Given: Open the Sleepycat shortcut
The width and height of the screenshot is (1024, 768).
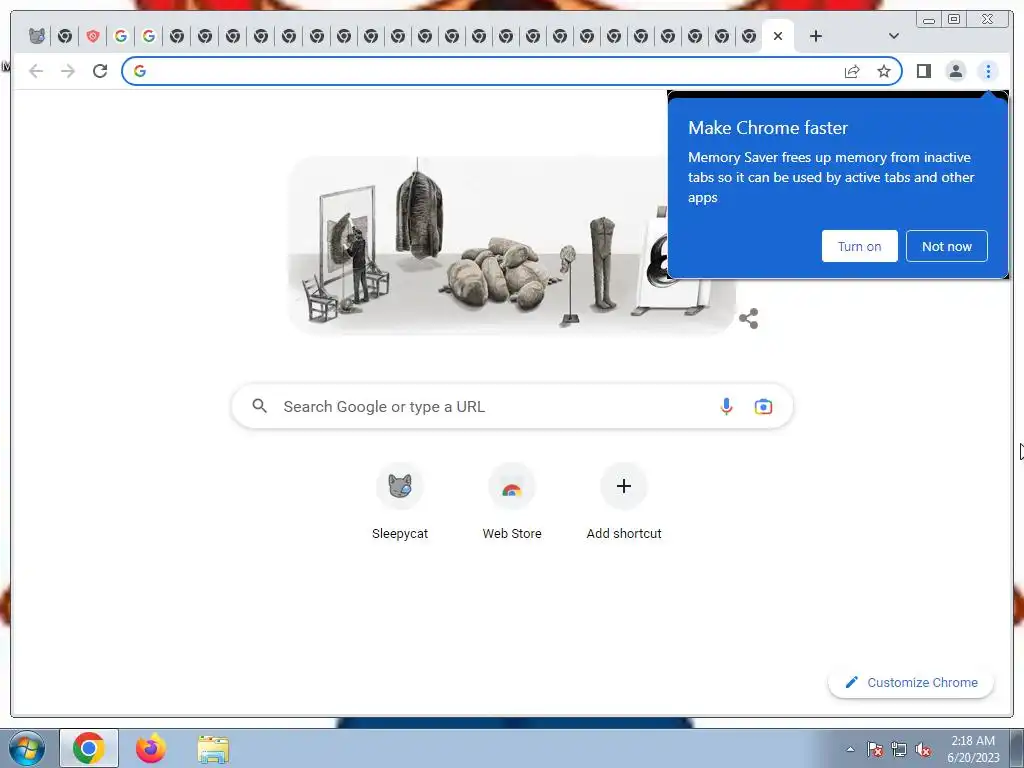Looking at the screenshot, I should click(400, 502).
